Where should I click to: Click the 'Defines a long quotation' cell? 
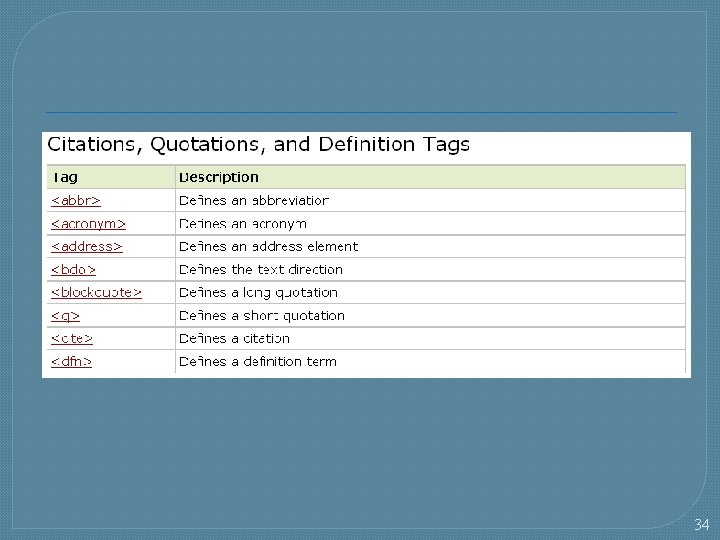(258, 292)
